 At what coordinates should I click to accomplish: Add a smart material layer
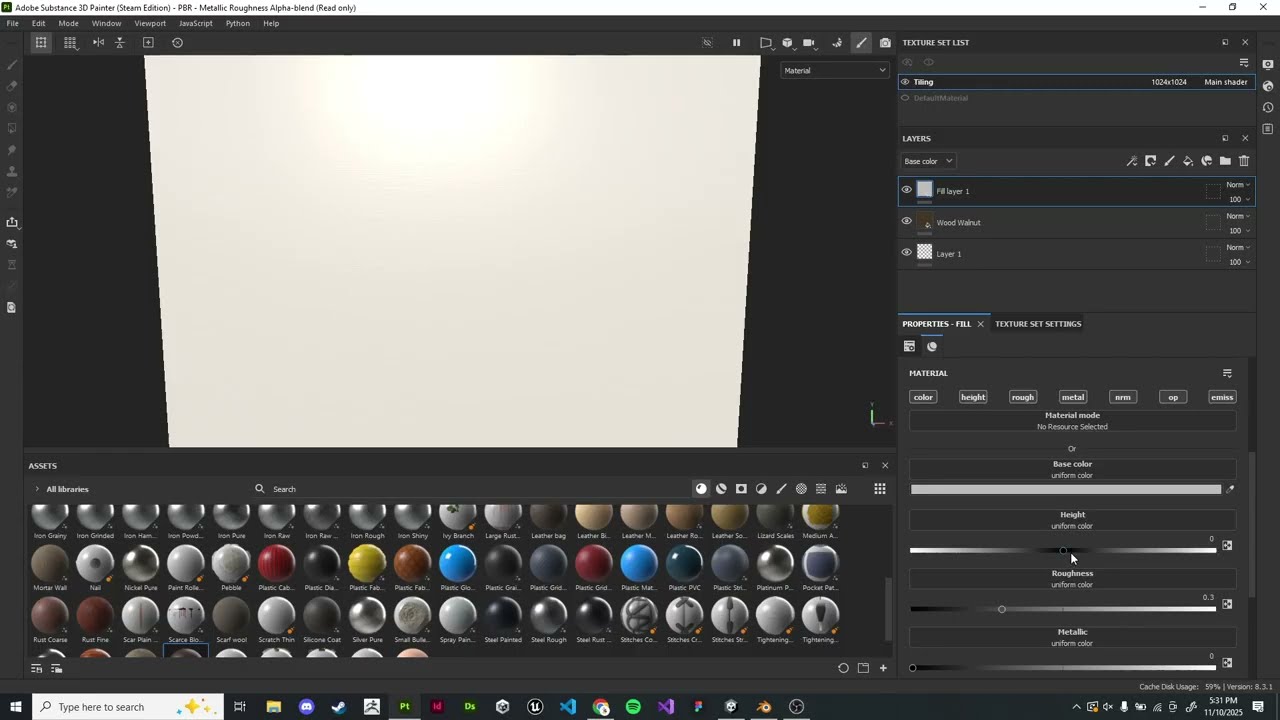(x=1207, y=161)
